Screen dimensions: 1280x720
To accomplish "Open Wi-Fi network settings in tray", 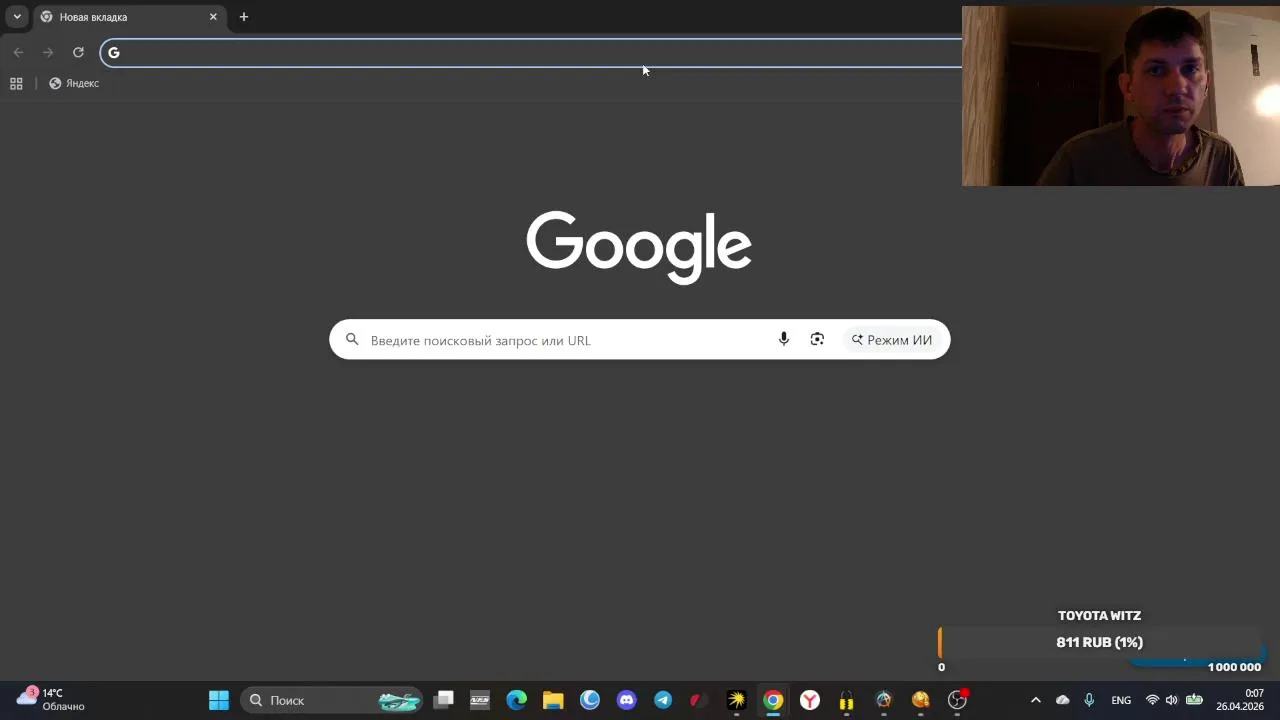I will (x=1152, y=700).
